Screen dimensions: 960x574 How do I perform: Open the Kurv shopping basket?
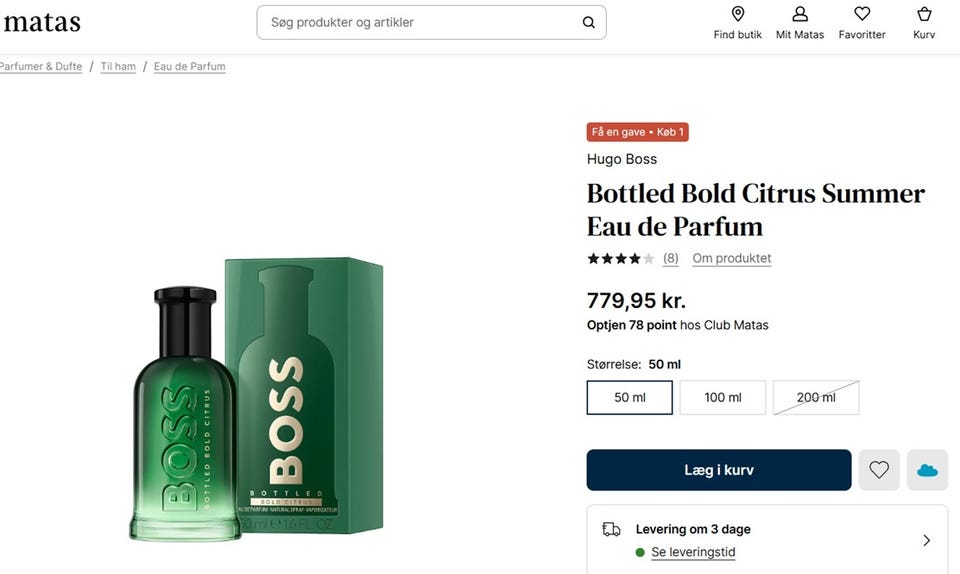[x=924, y=14]
